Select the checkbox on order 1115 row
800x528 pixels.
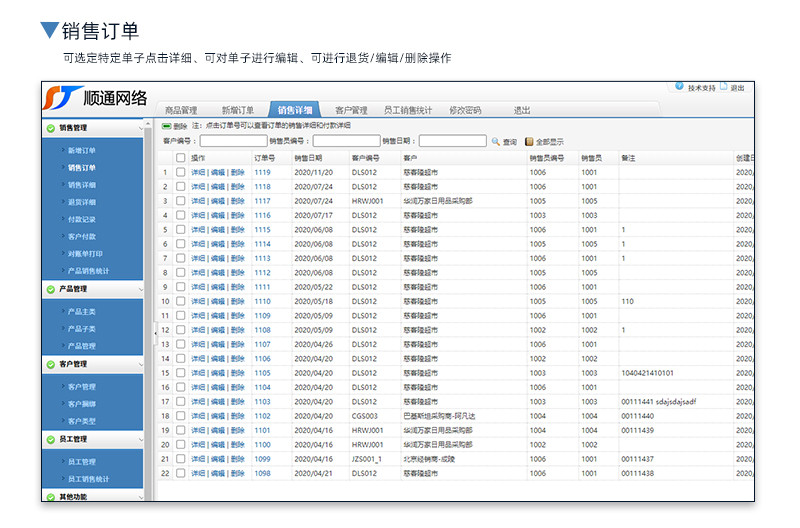[x=181, y=229]
